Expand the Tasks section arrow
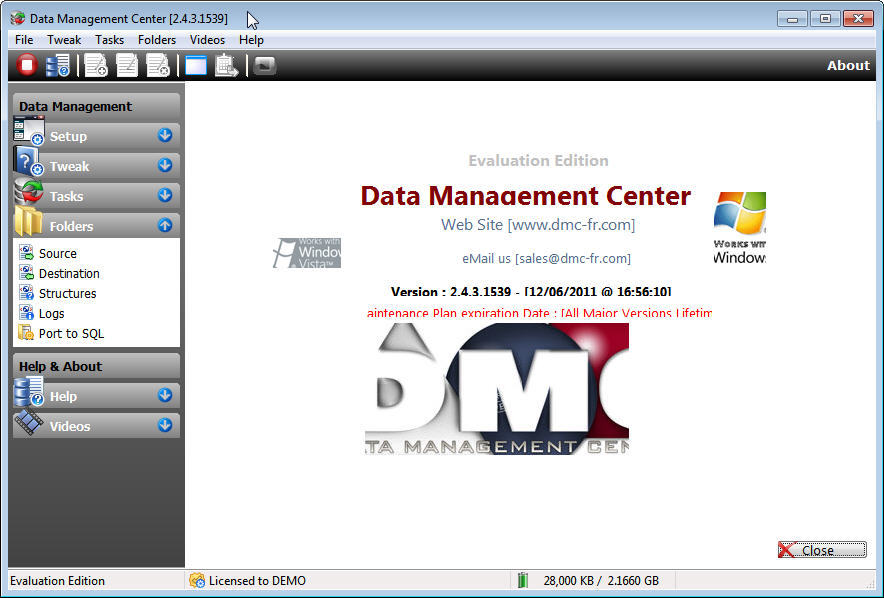Viewport: 884px width, 598px height. coord(165,195)
